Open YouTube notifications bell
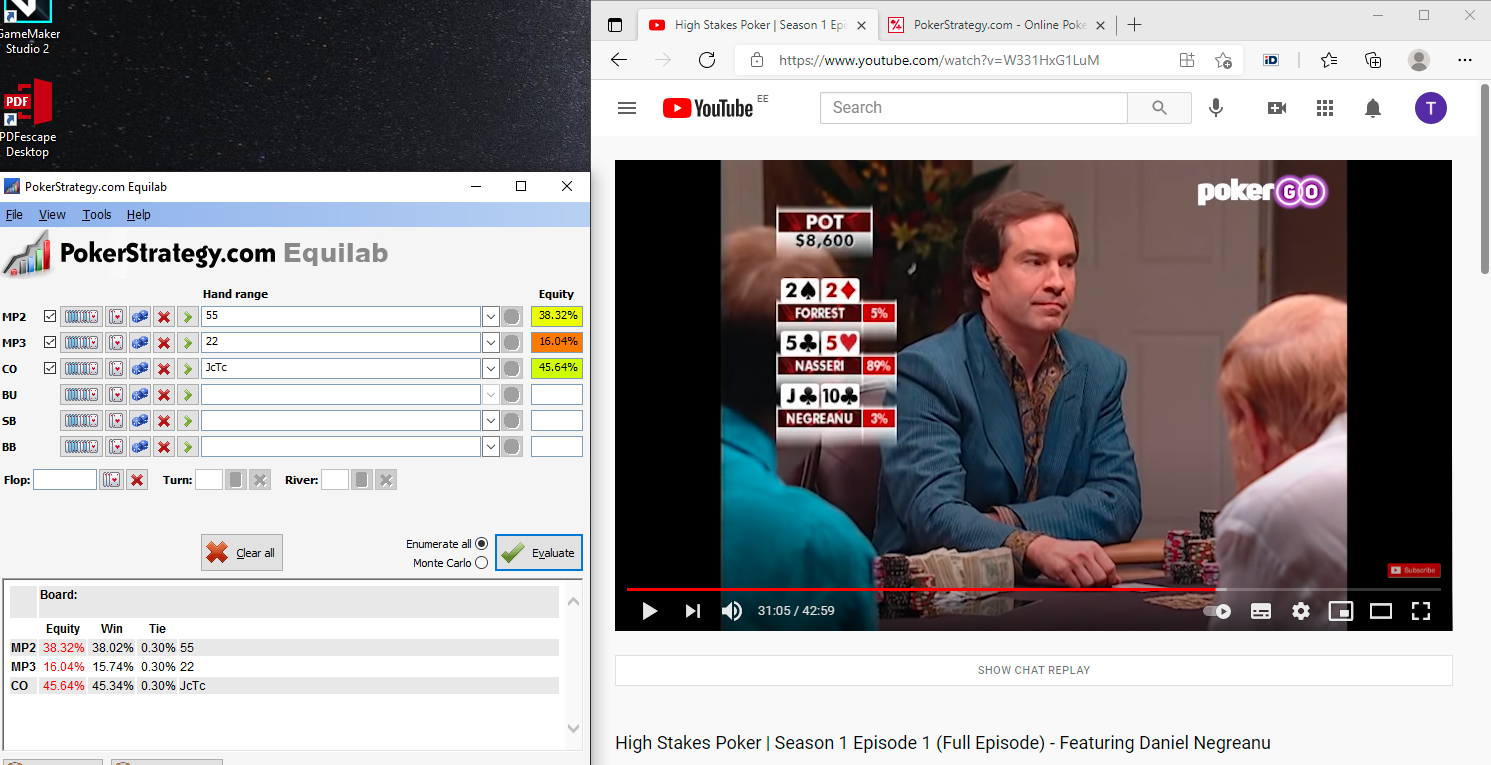The width and height of the screenshot is (1491, 765). [x=1373, y=108]
